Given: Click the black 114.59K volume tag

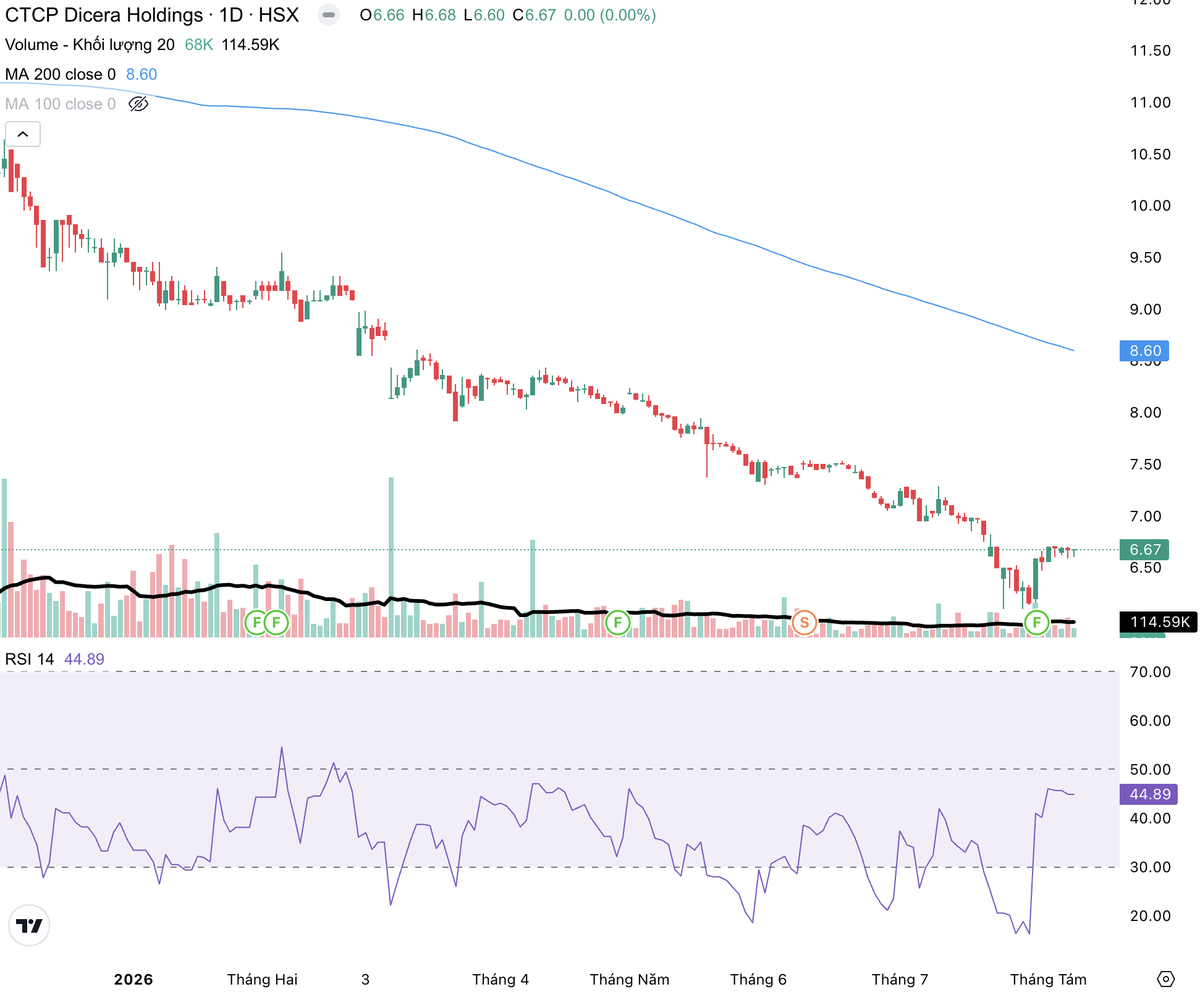Looking at the screenshot, I should click(1158, 622).
